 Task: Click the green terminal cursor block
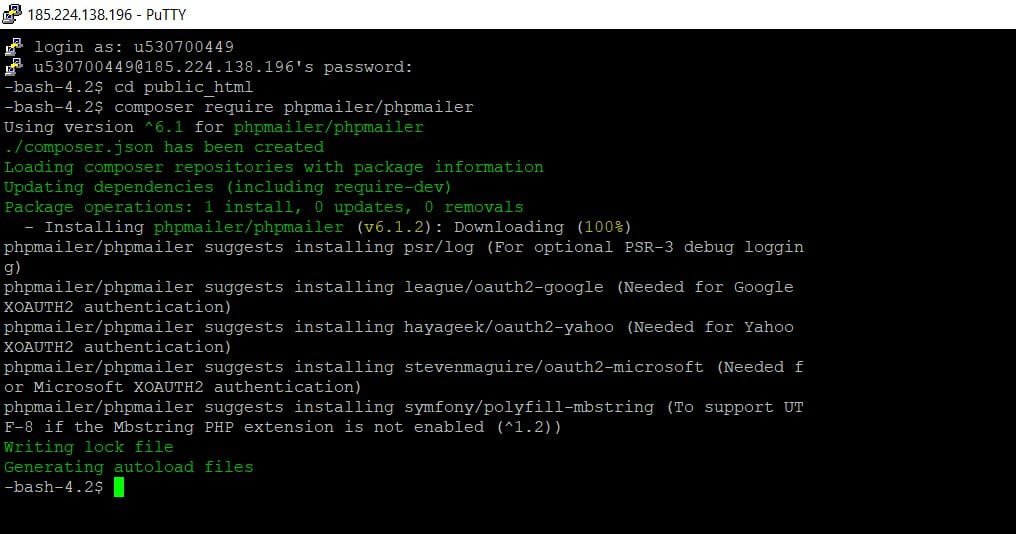click(x=119, y=487)
